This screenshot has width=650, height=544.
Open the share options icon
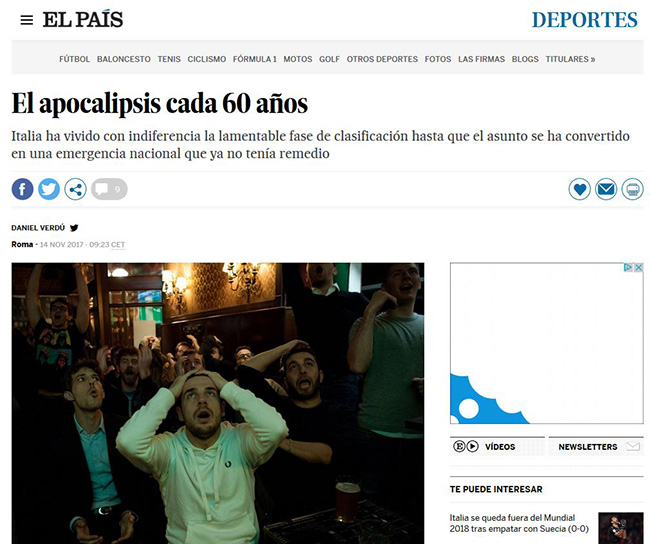coord(75,189)
